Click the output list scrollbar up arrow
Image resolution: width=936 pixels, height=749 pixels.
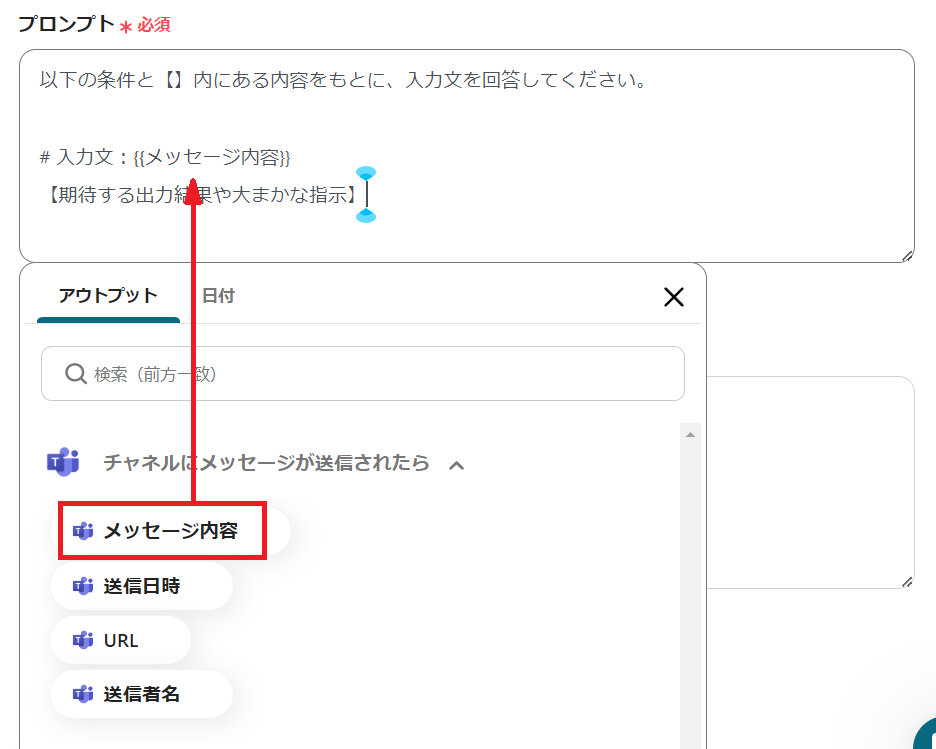[x=689, y=434]
